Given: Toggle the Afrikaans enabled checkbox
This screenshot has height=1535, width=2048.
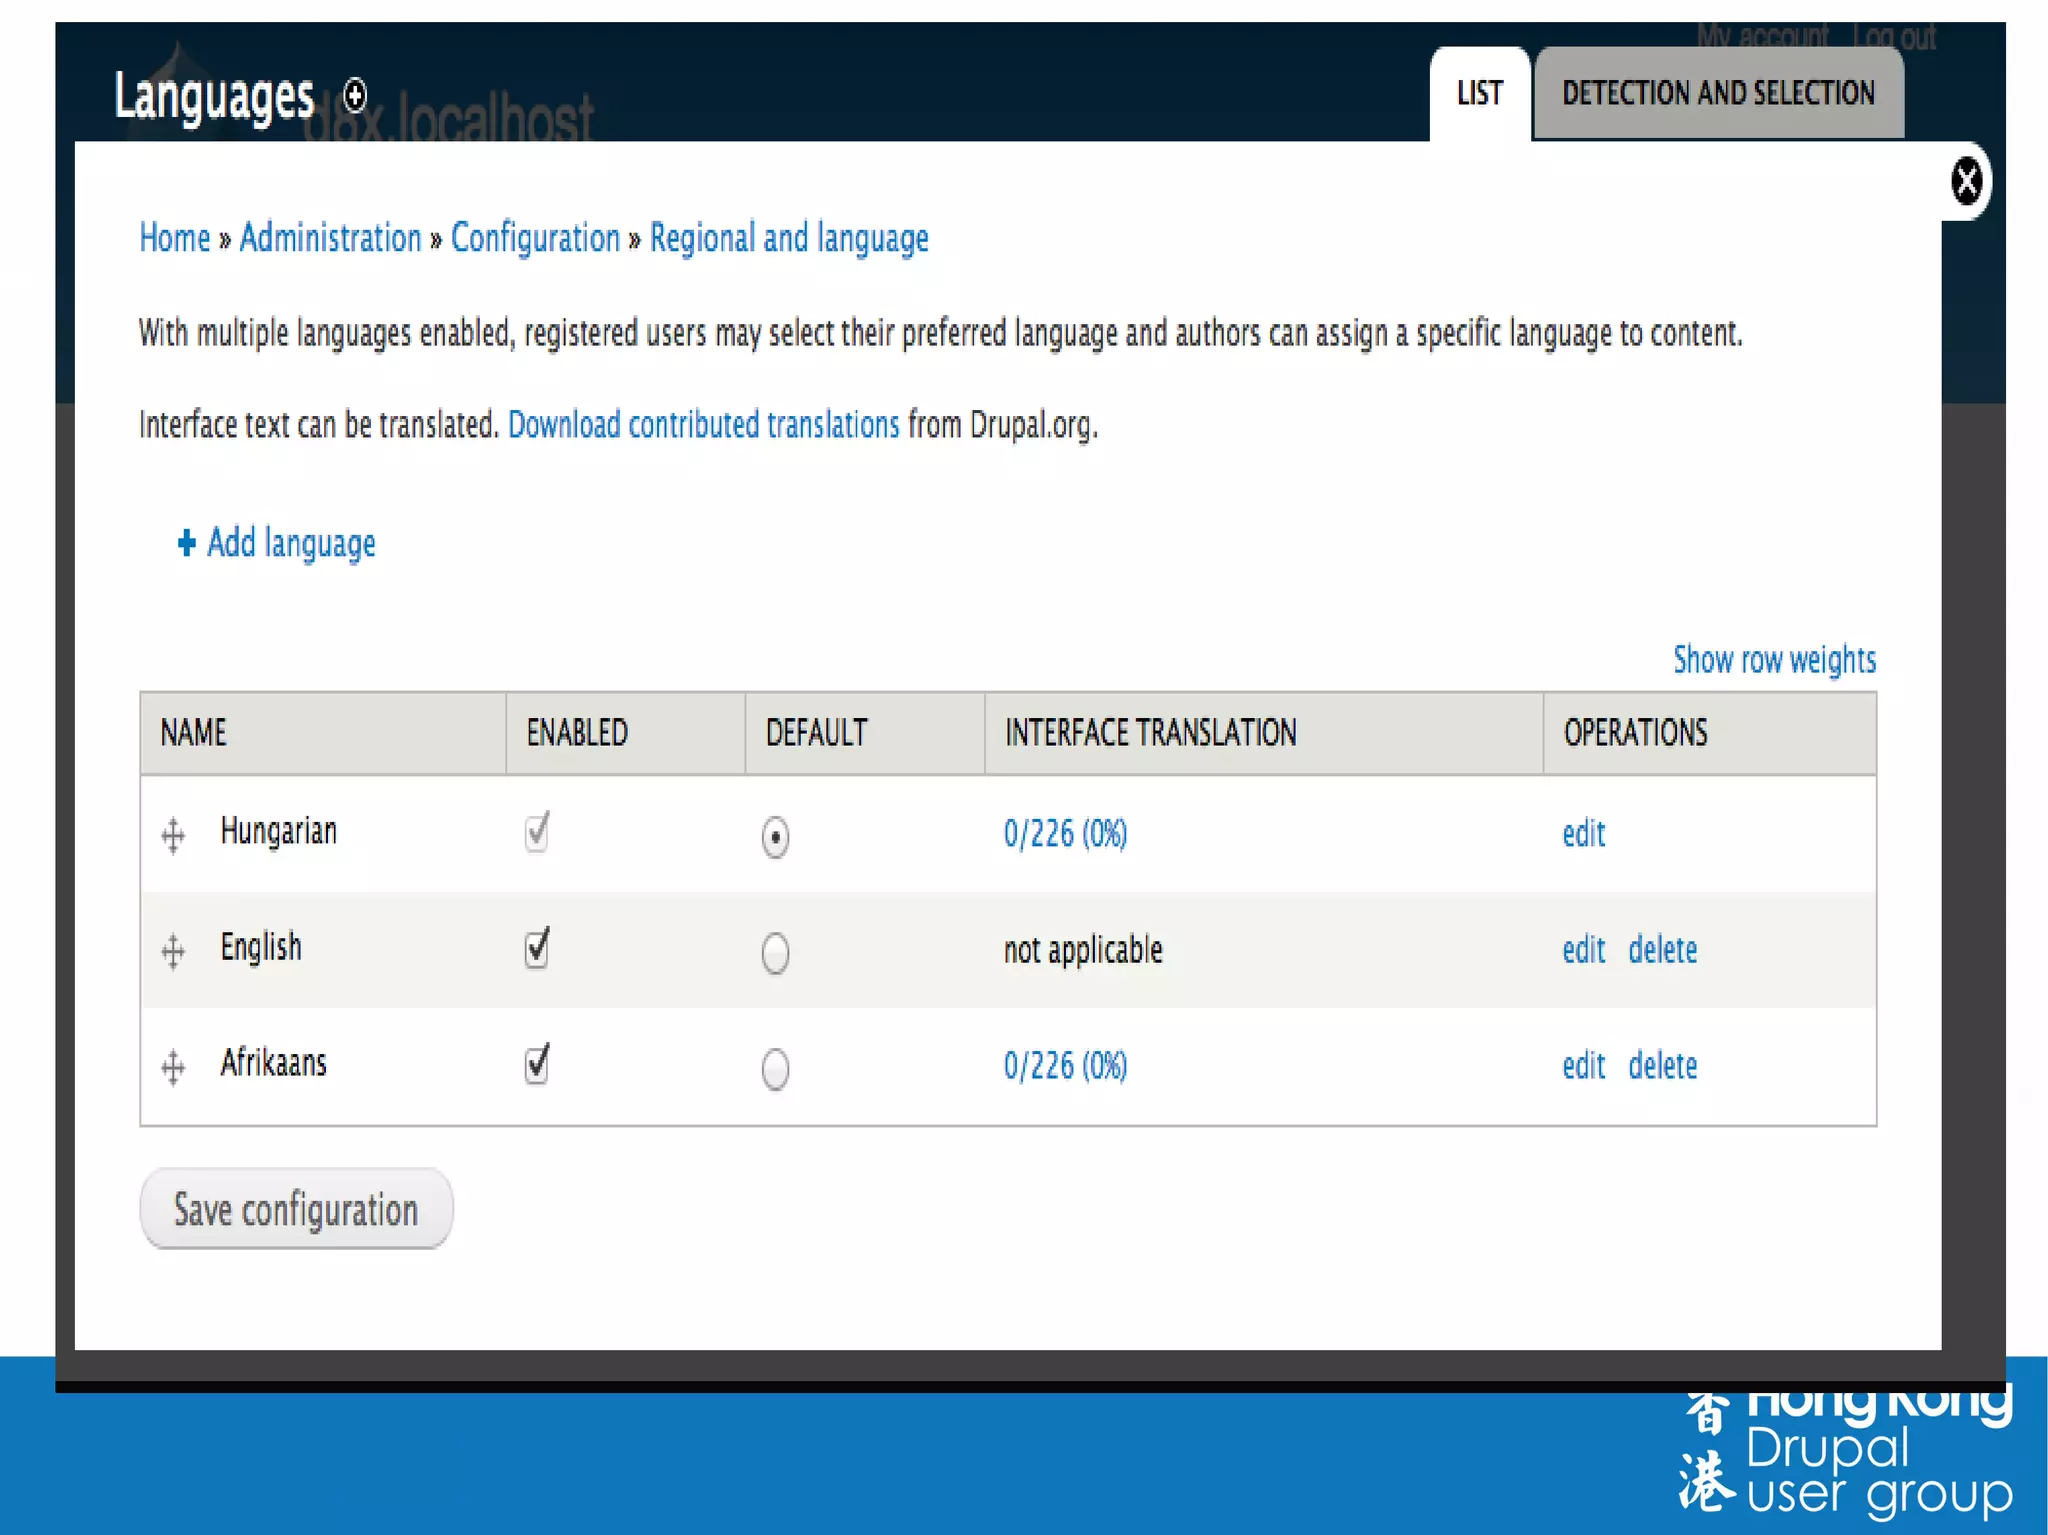Looking at the screenshot, I should pyautogui.click(x=537, y=1065).
